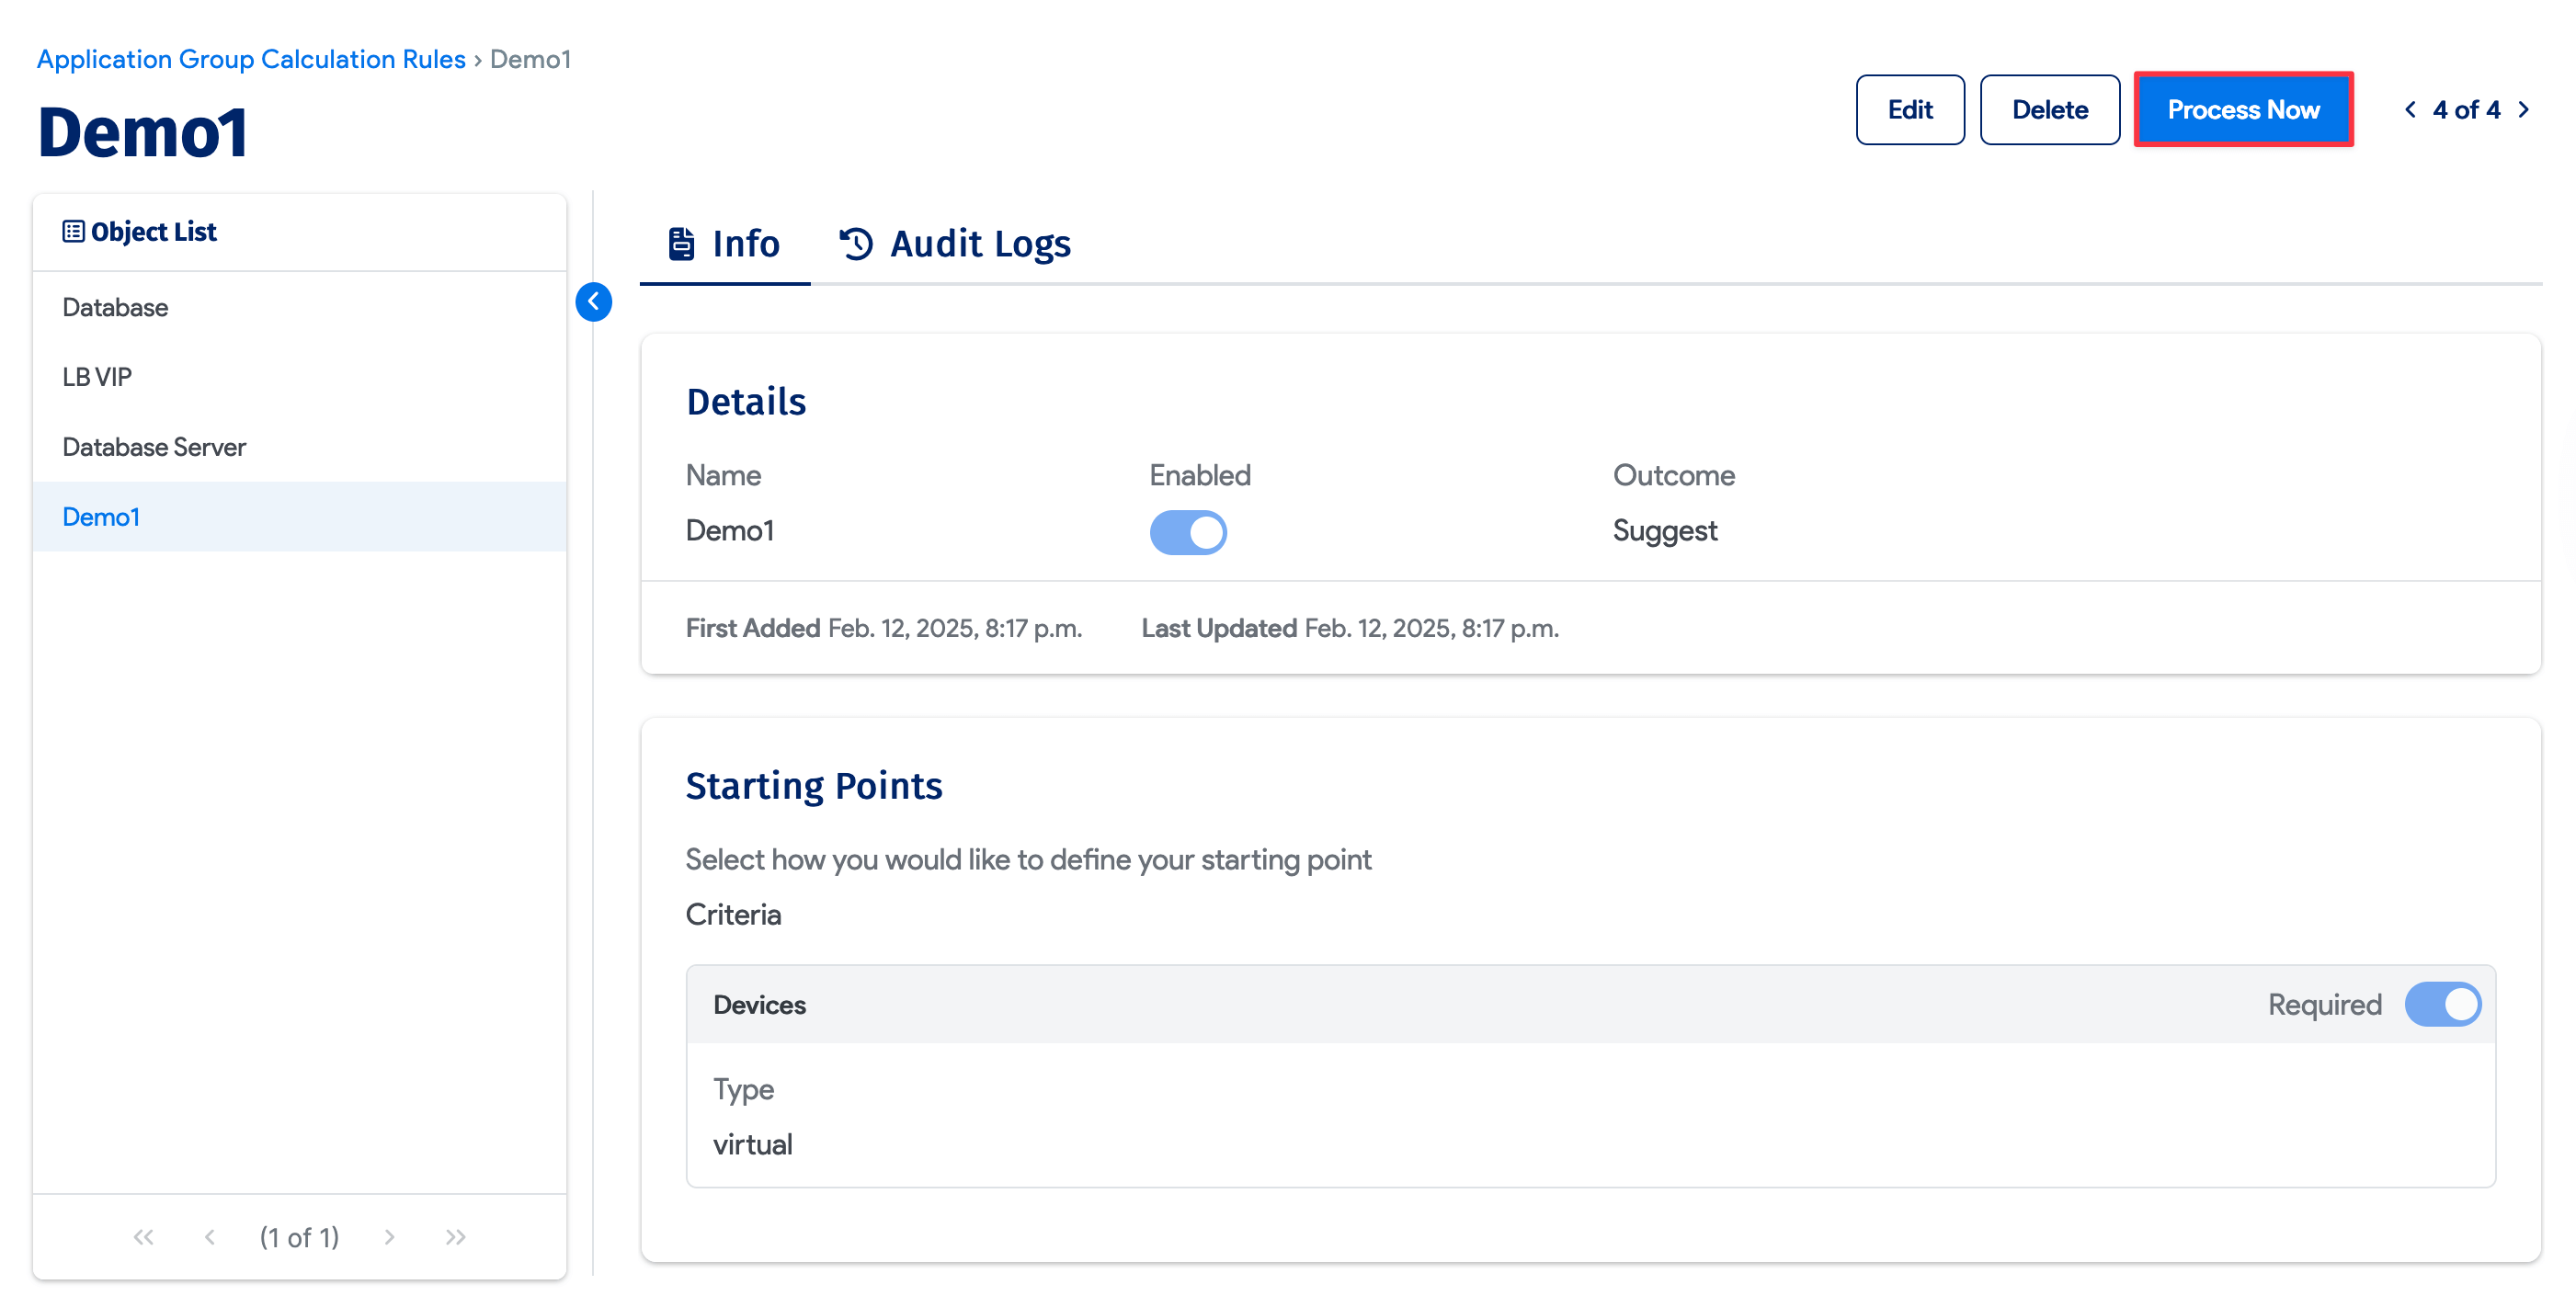Go to next object list page
This screenshot has width=2576, height=1296.
[389, 1237]
